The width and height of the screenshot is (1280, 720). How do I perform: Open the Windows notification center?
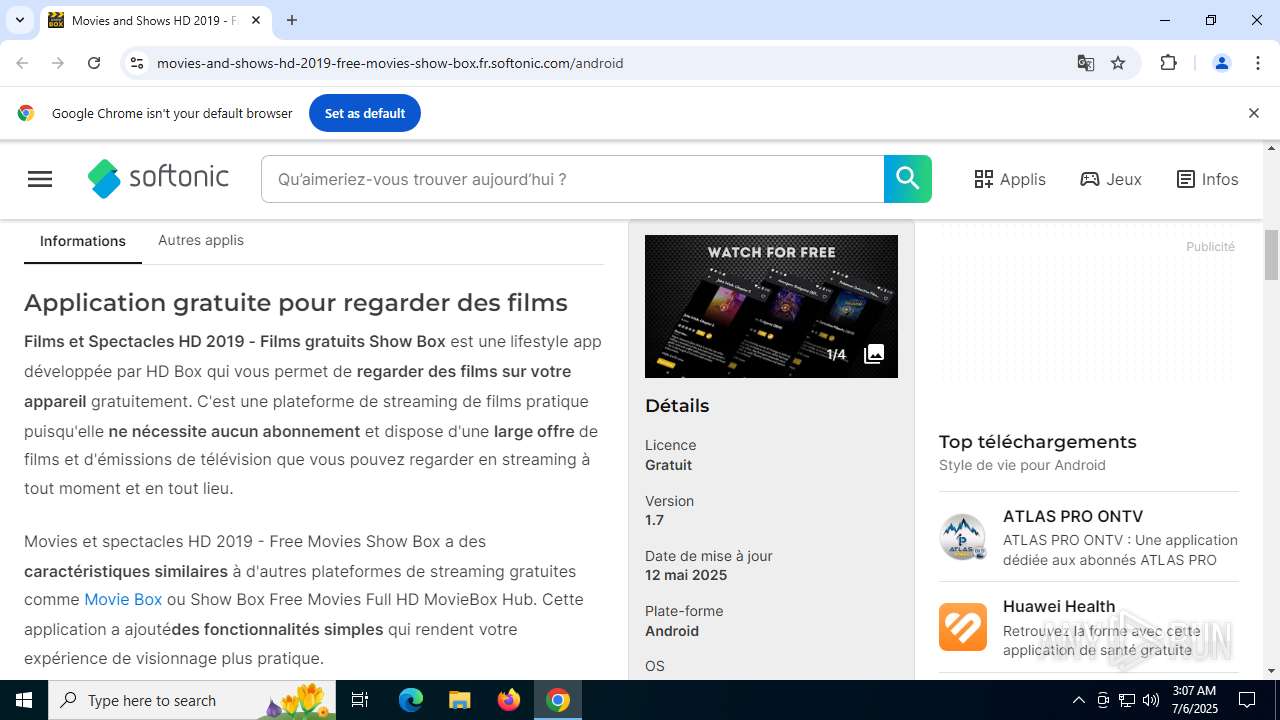pos(1247,700)
